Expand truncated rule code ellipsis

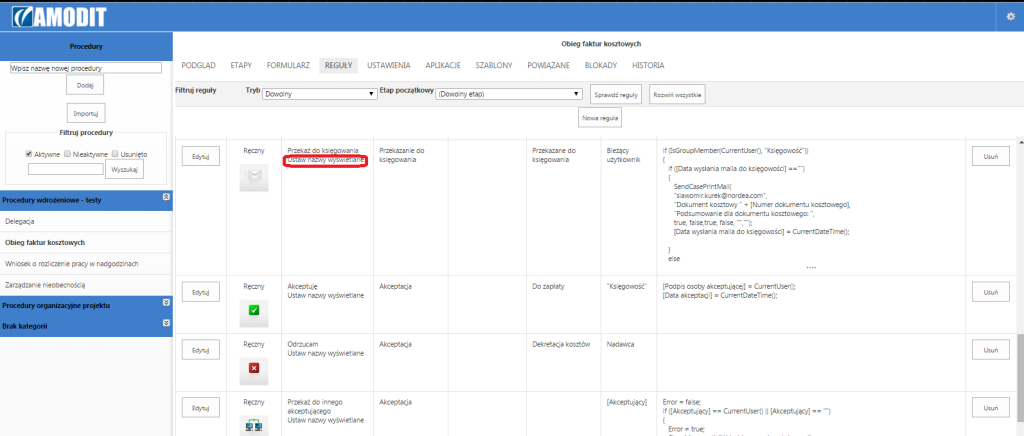[811, 266]
